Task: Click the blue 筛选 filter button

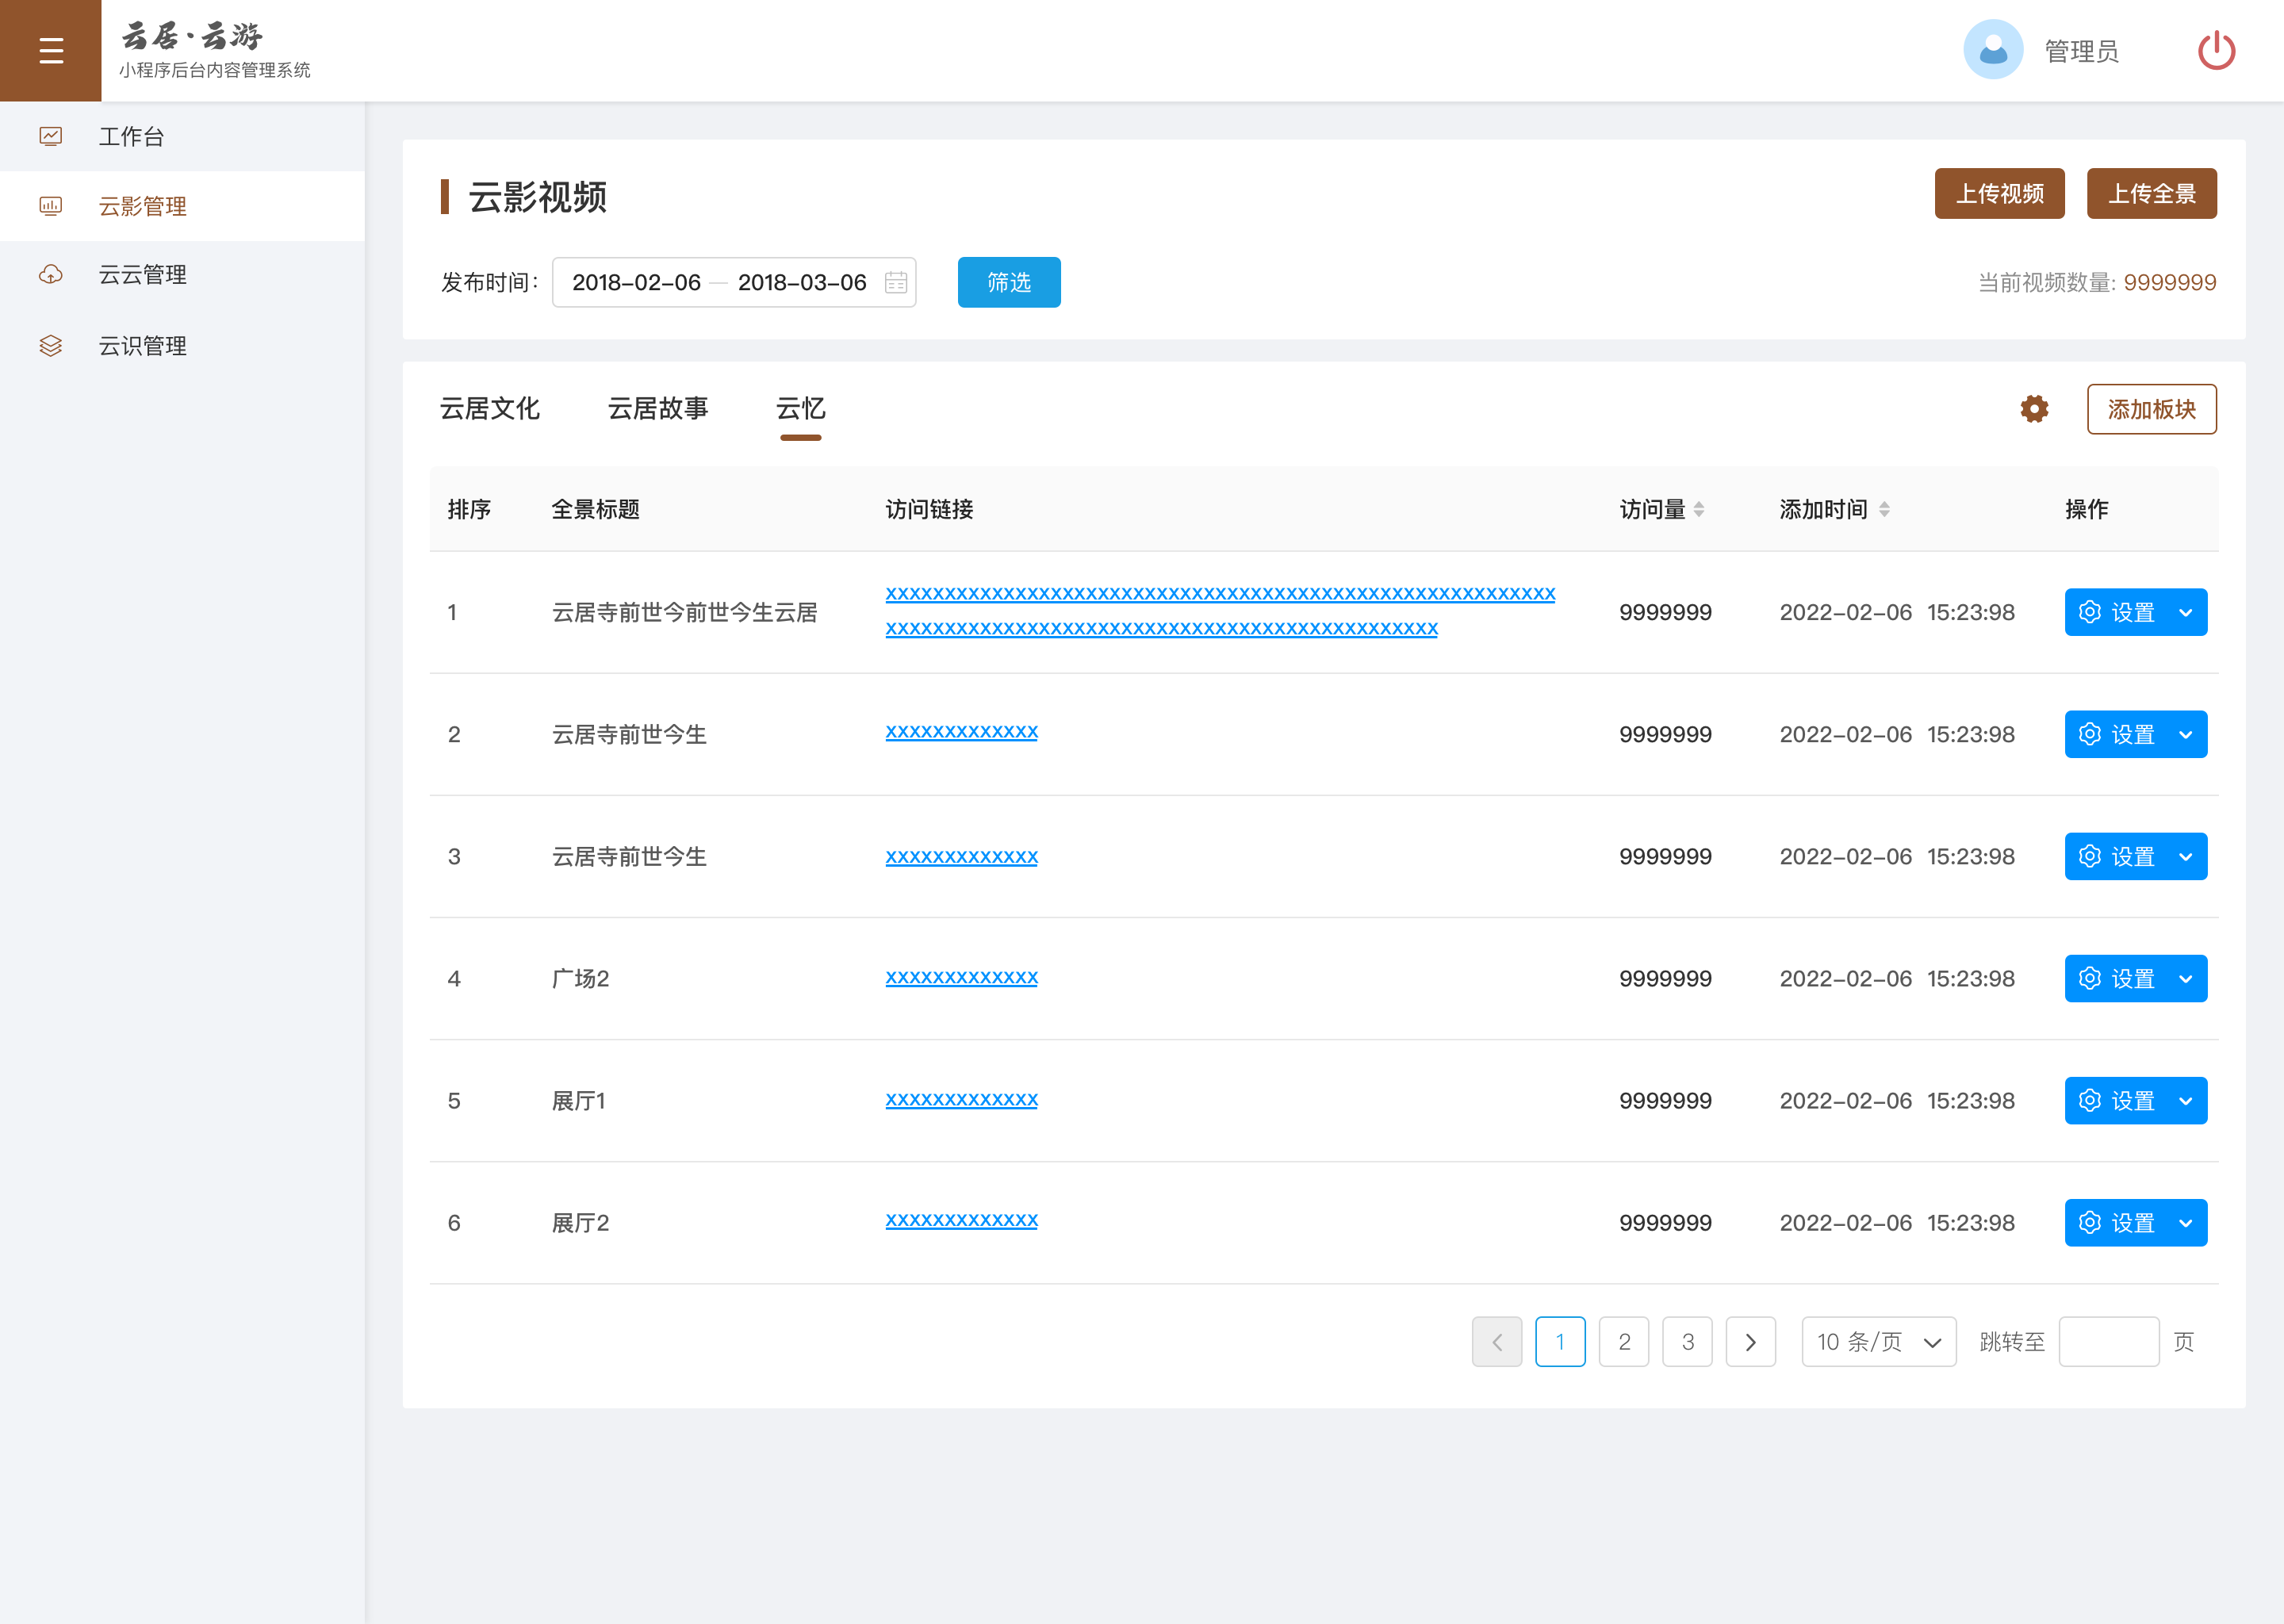Action: tap(1009, 282)
